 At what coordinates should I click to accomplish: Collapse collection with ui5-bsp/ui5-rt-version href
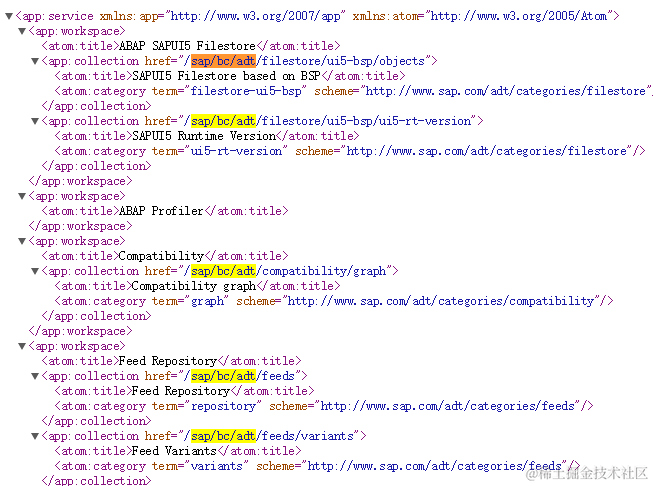(x=35, y=121)
